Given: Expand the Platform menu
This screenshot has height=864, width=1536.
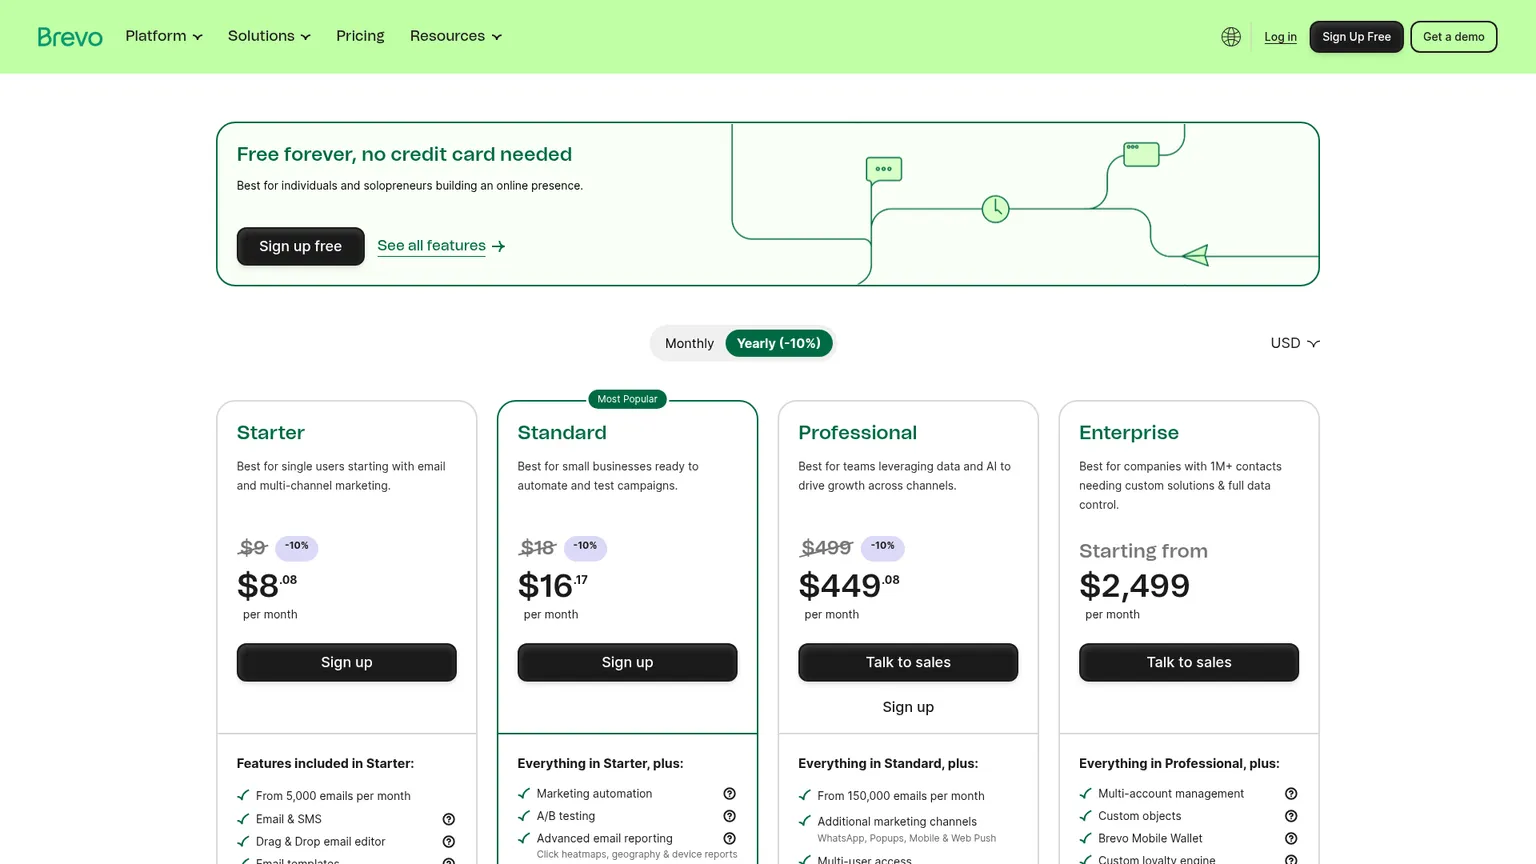Looking at the screenshot, I should (x=164, y=36).
